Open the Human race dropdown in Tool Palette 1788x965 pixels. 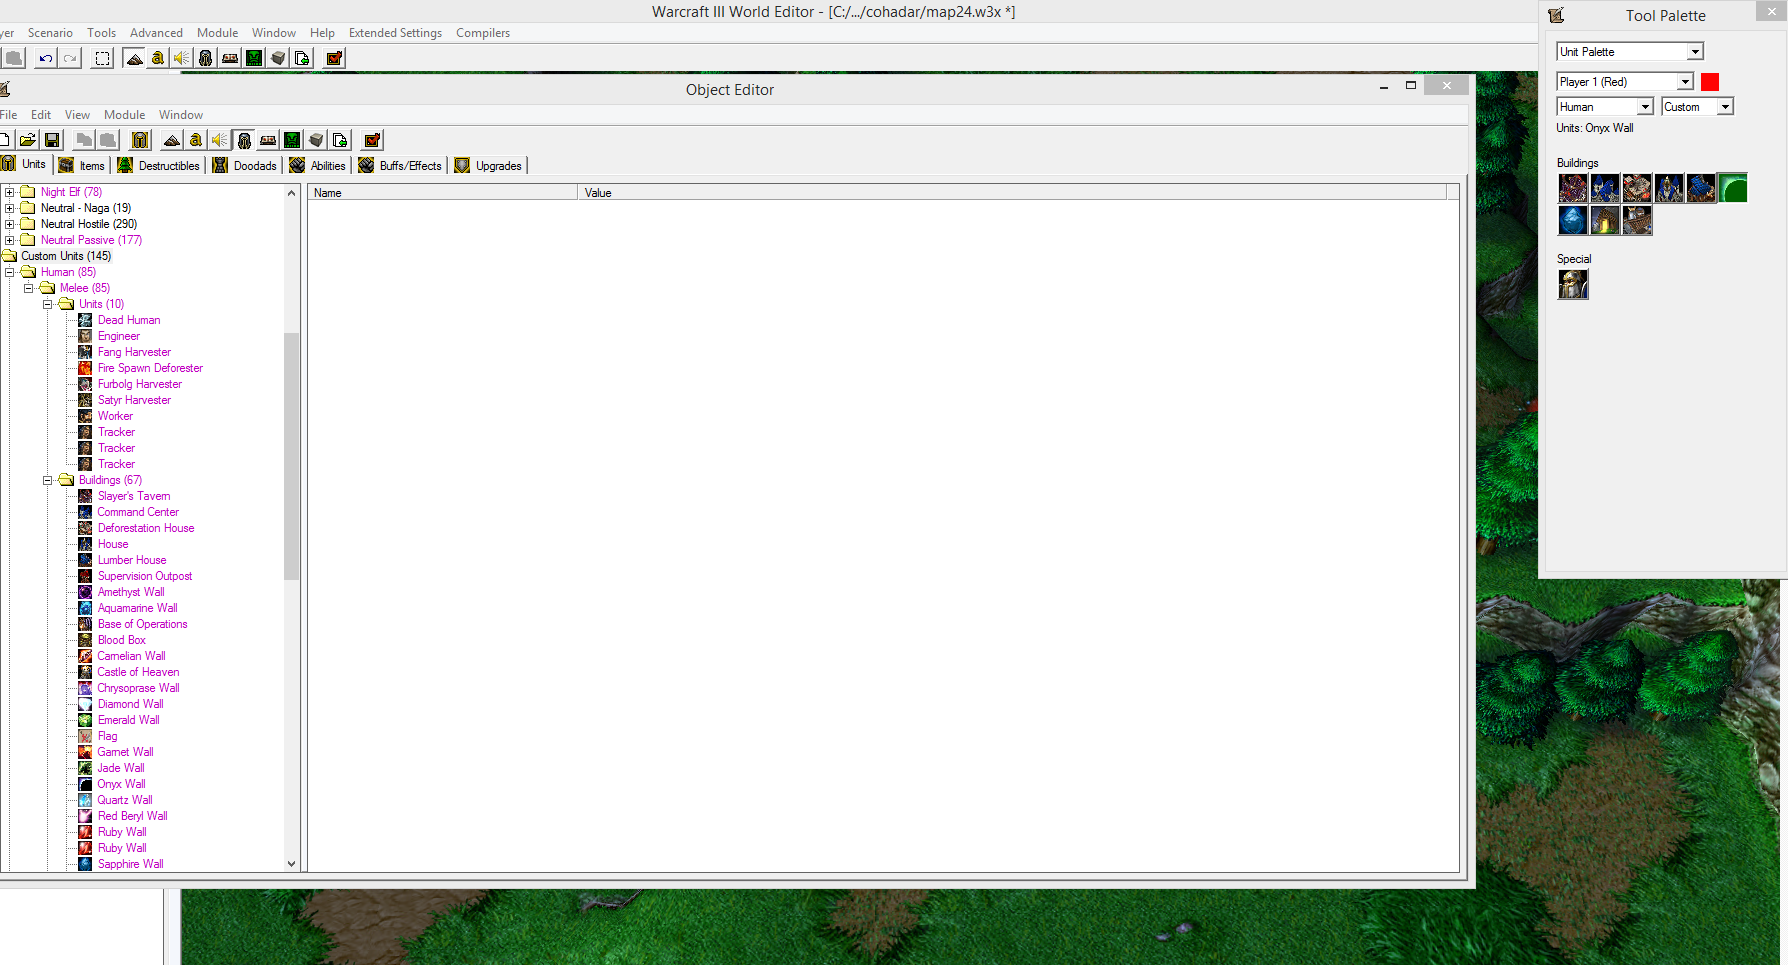pyautogui.click(x=1605, y=107)
